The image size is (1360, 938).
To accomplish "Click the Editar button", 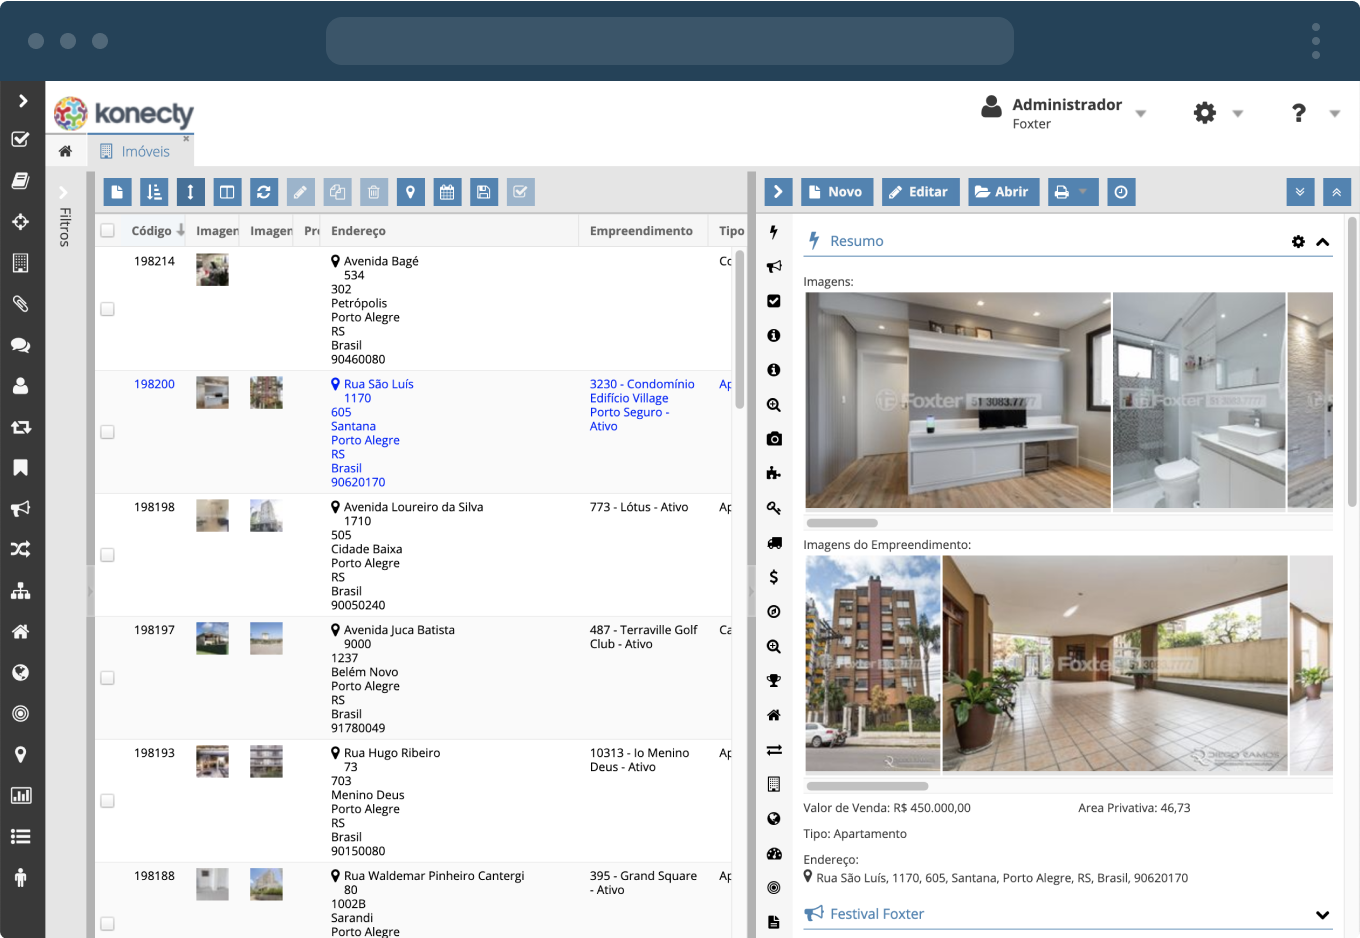I will (920, 192).
